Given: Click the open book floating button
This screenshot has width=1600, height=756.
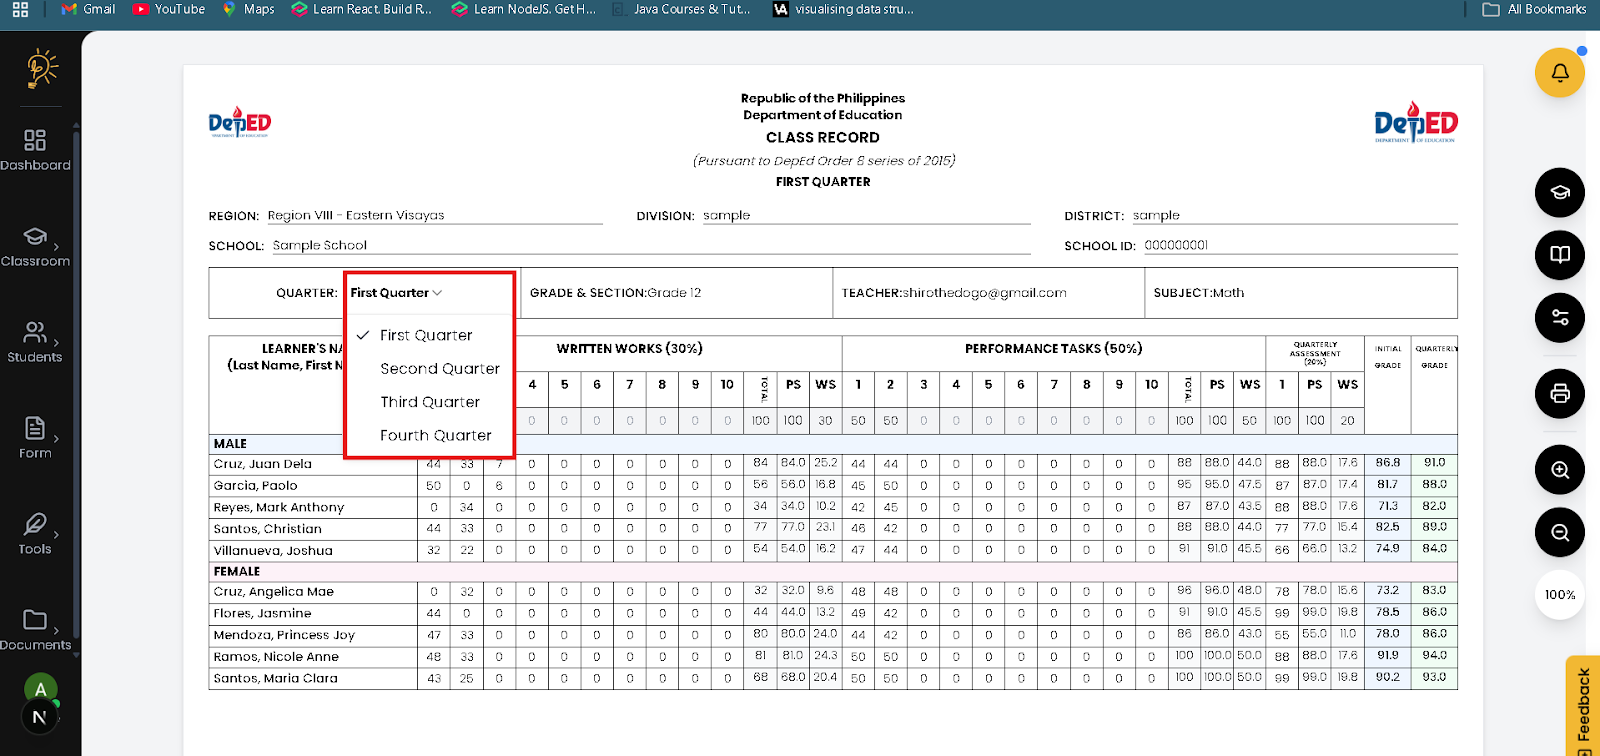Looking at the screenshot, I should (1559, 255).
